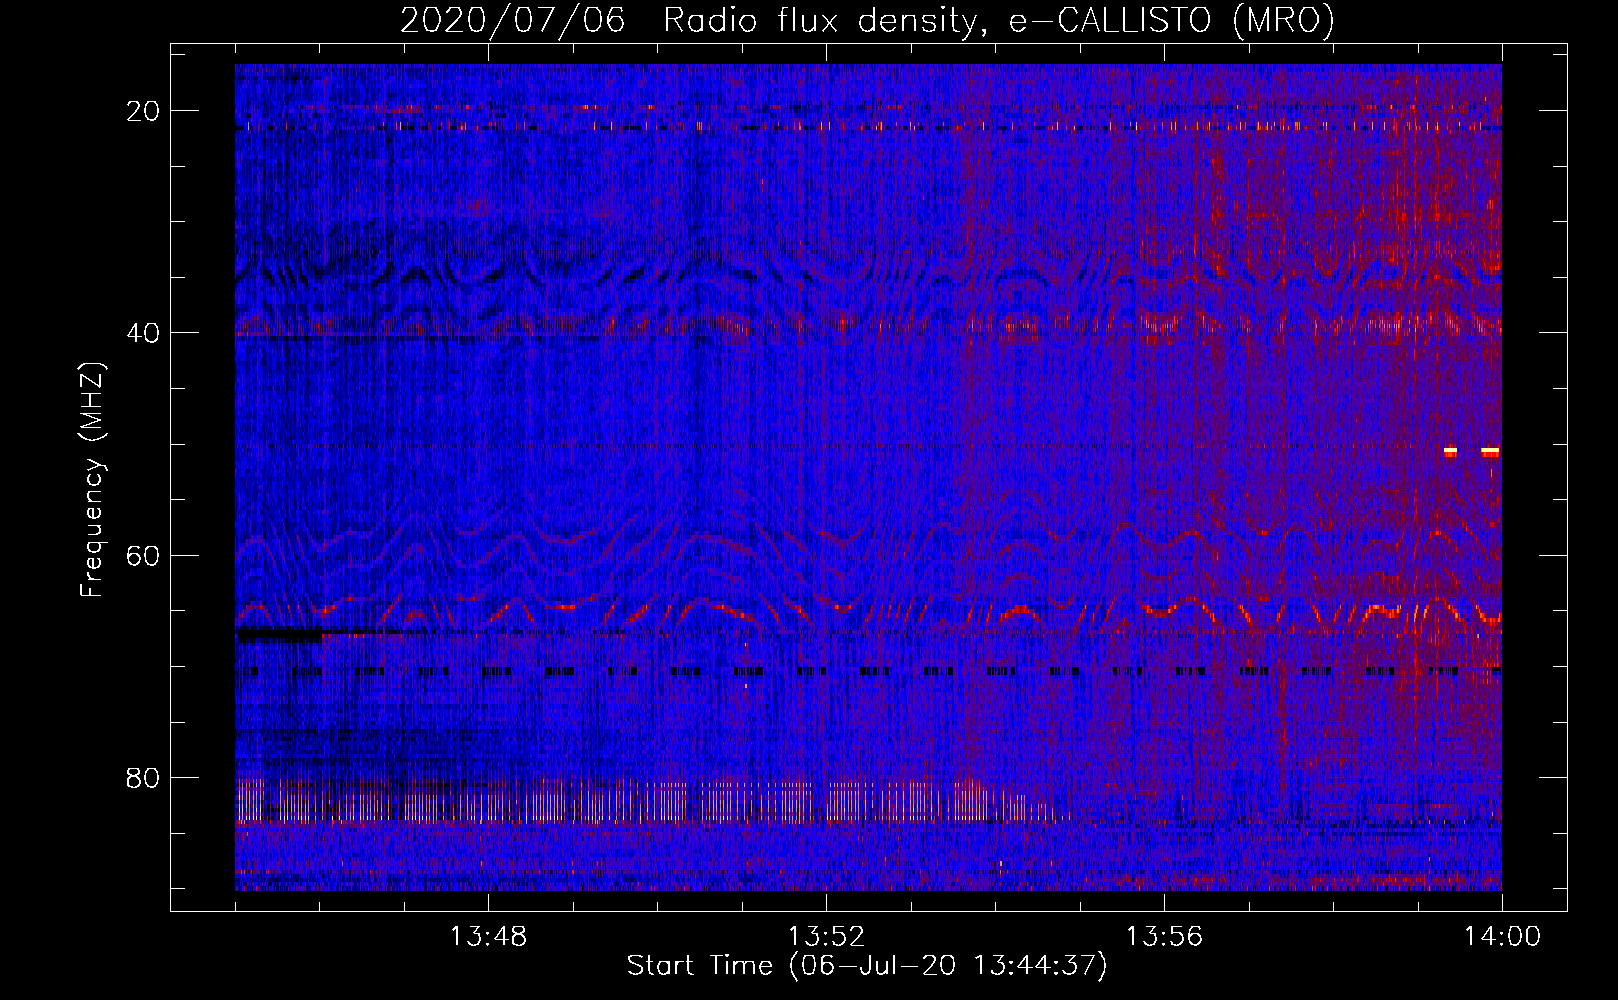This screenshot has width=1618, height=1000.
Task: Click the 'Frequency (MHZ)' y-axis label
Action: 92,480
